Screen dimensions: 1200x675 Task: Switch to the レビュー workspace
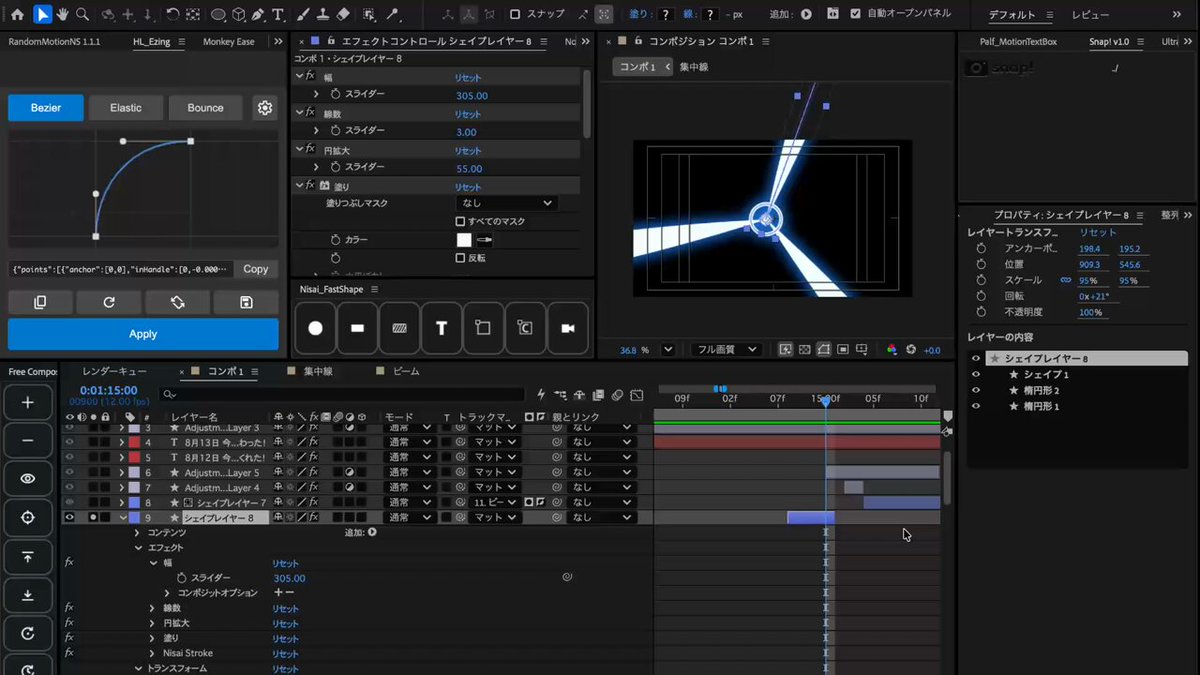coord(1090,15)
